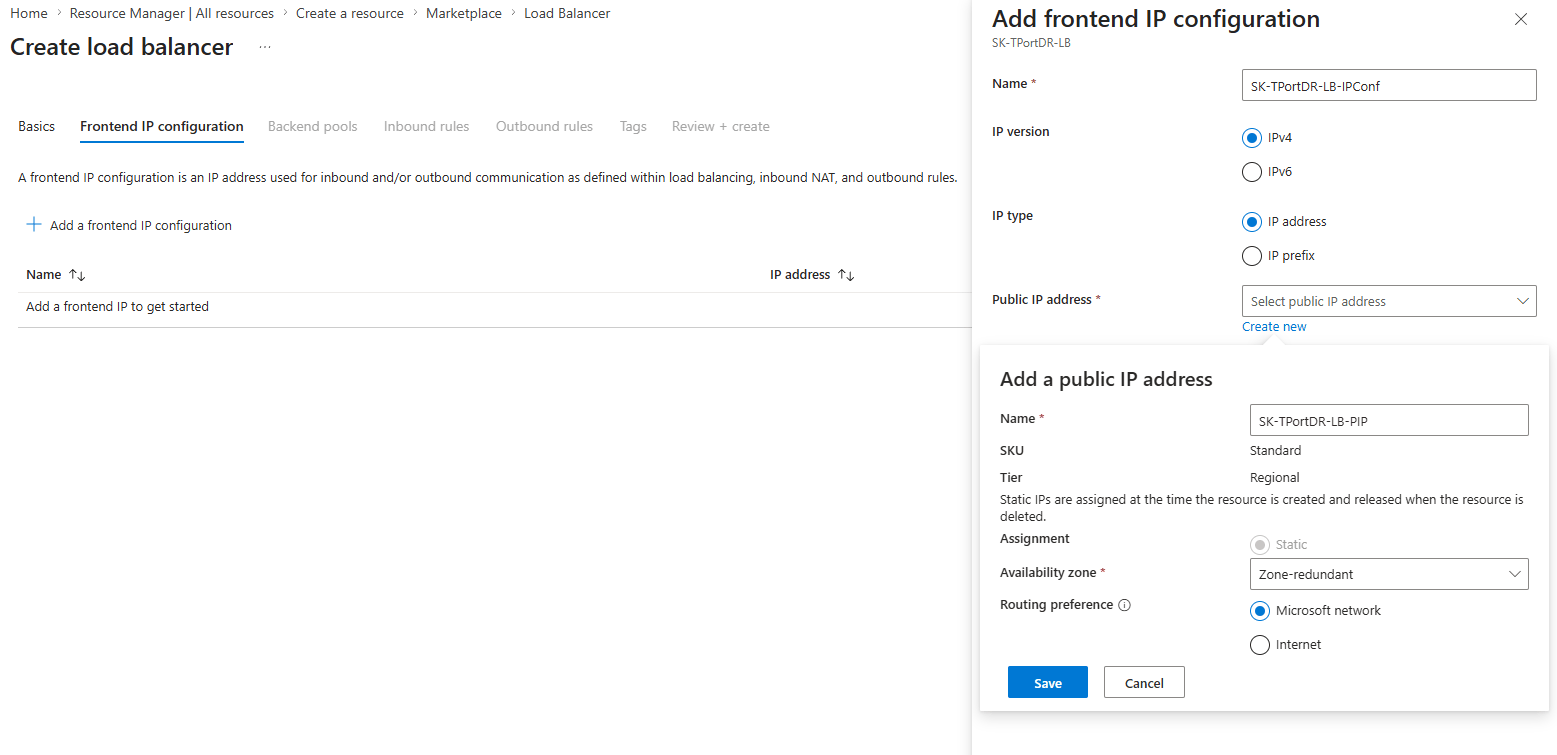1557x755 pixels.
Task: Switch to the Tags tab
Action: (x=633, y=127)
